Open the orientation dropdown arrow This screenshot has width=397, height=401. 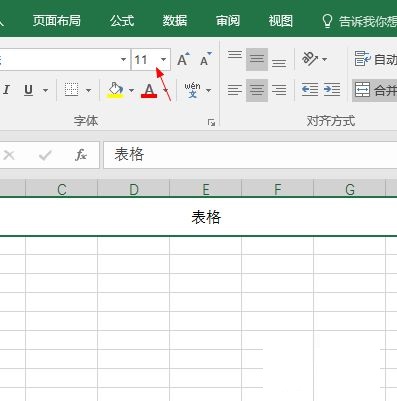pos(325,60)
